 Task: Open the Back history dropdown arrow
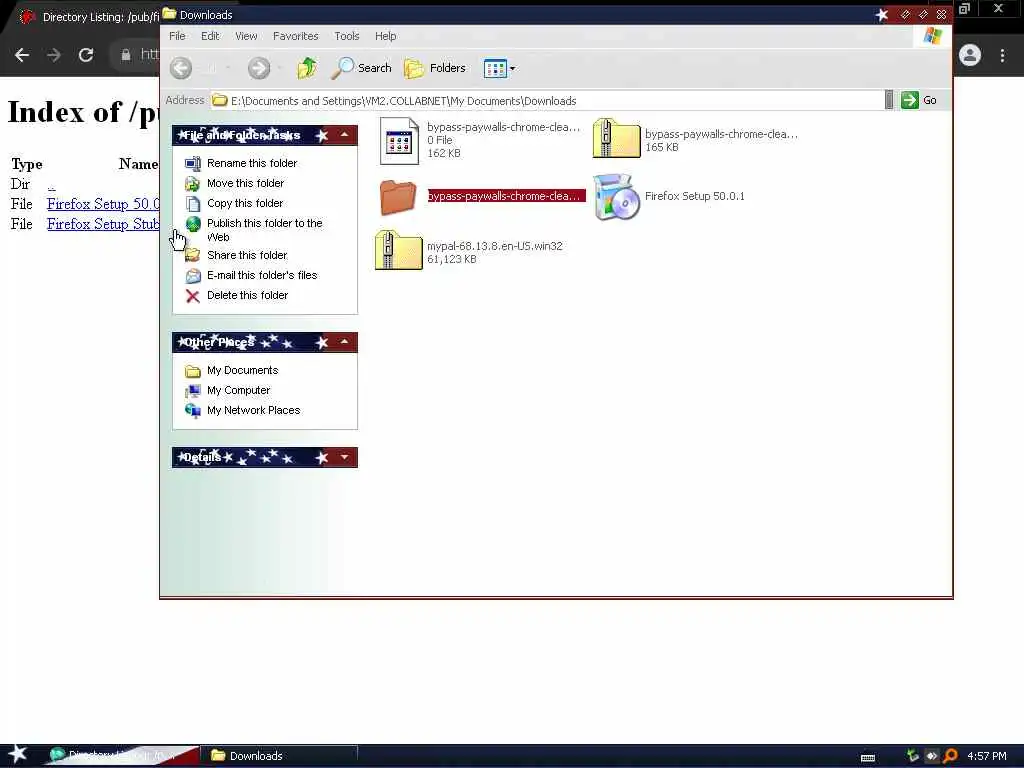tap(227, 68)
